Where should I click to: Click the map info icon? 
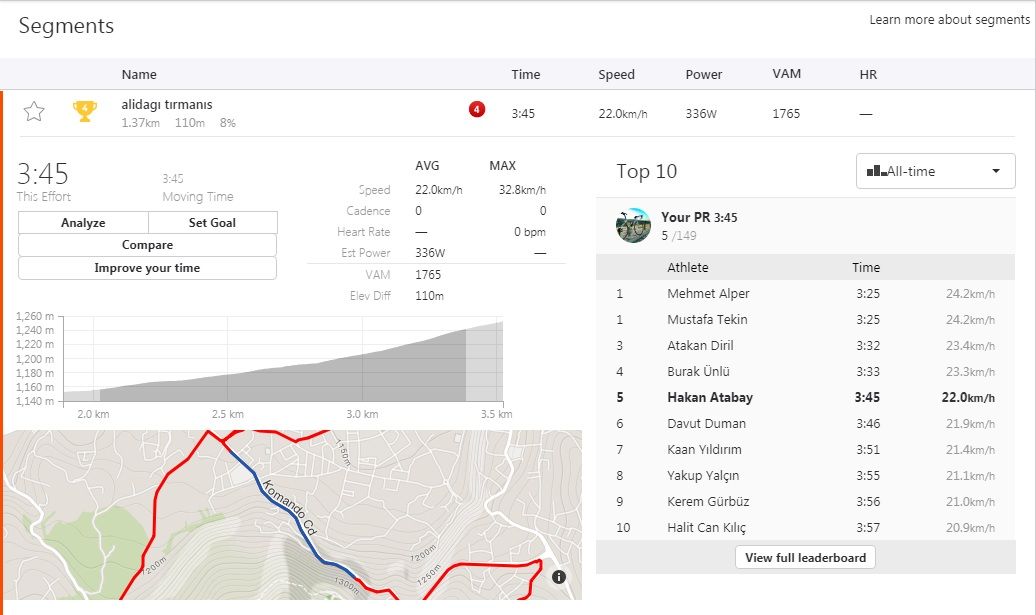tap(558, 576)
